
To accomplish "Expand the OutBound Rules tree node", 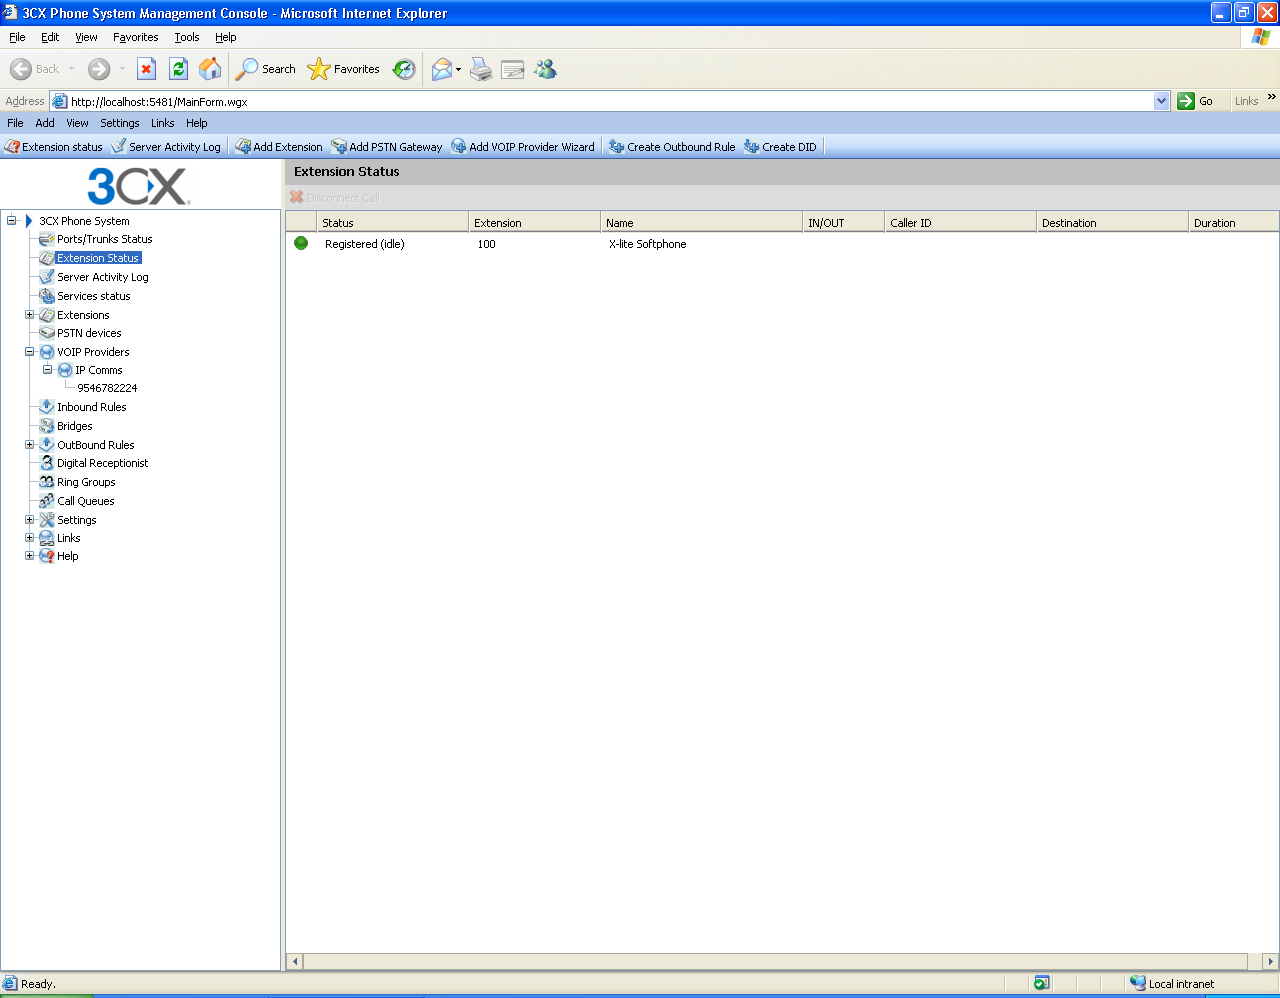I will [29, 445].
